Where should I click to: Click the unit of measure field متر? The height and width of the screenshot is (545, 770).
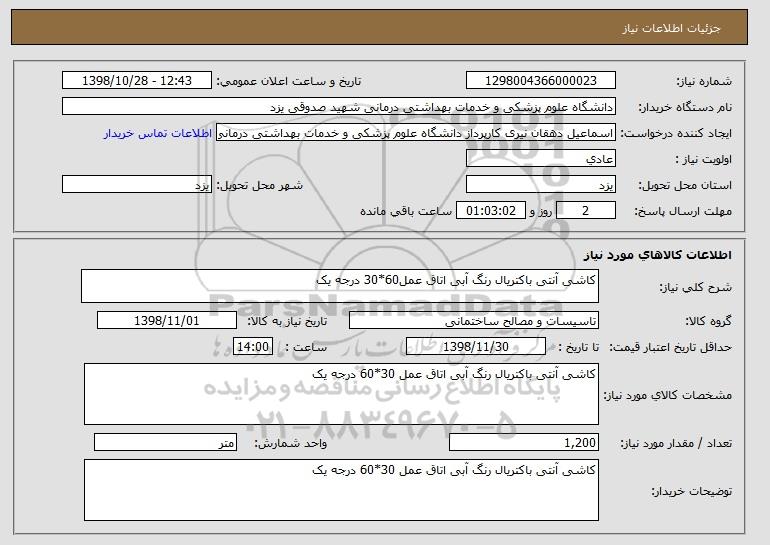point(165,443)
